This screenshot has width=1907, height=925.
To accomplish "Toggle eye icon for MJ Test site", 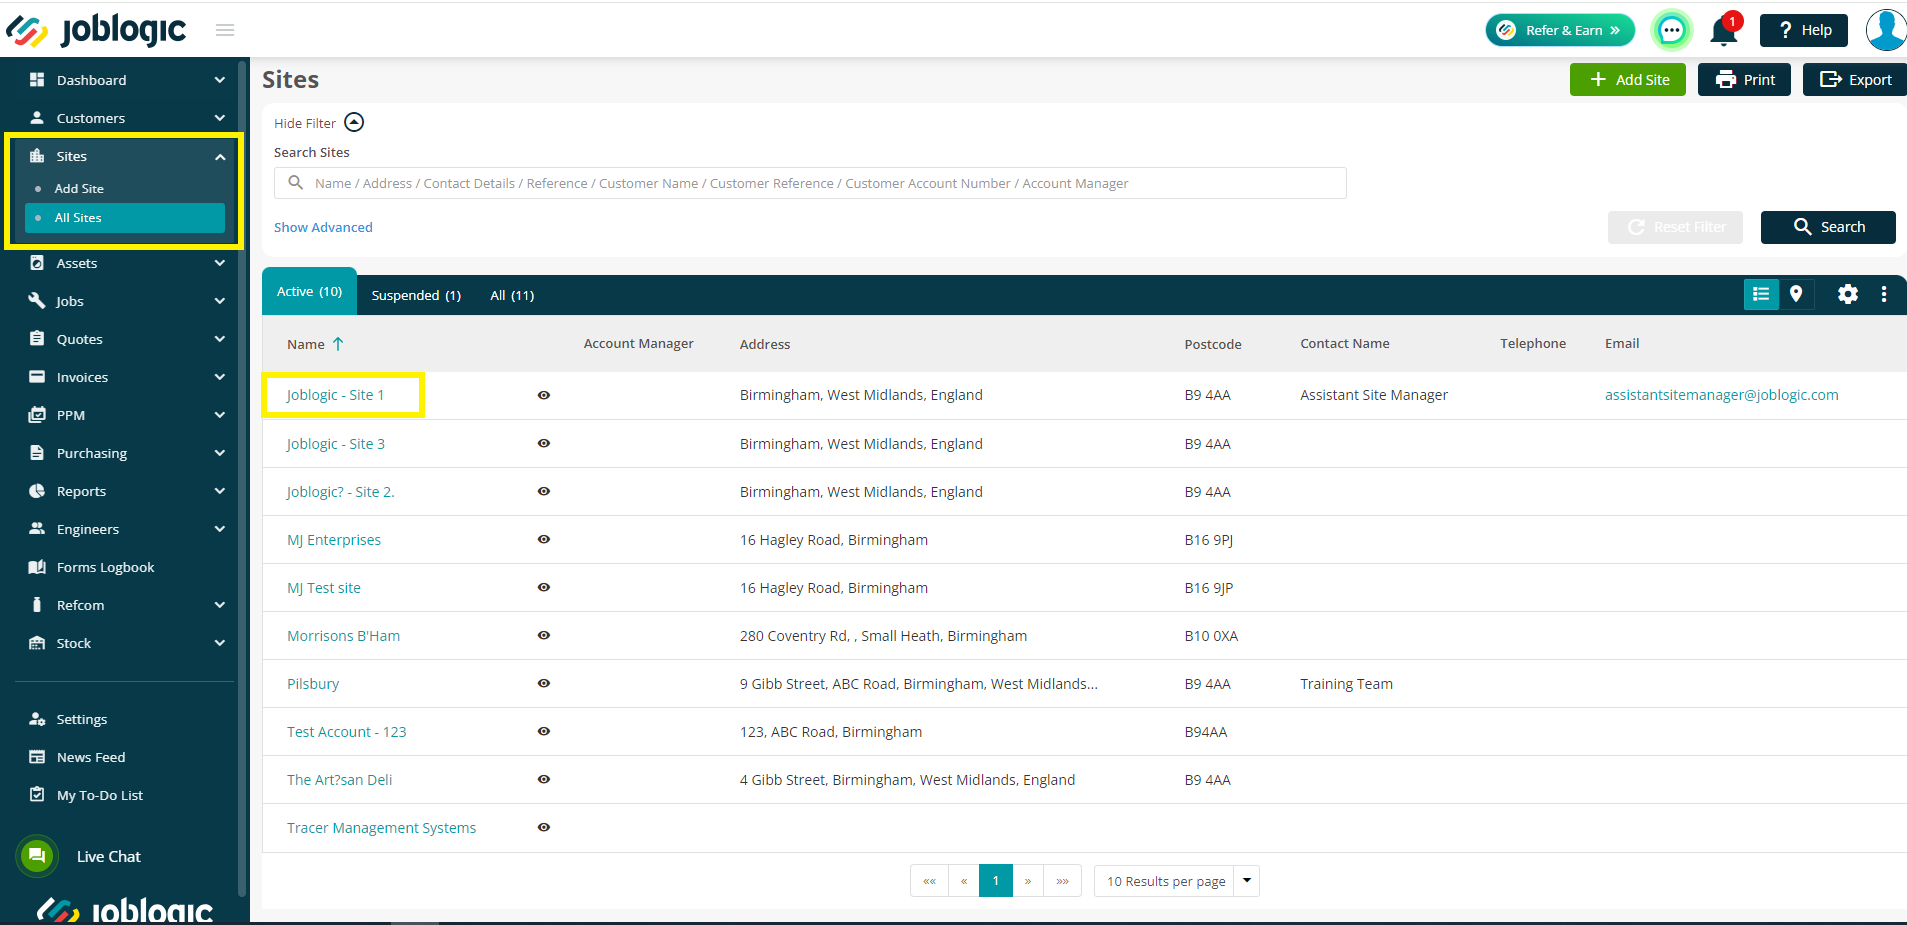I will coord(544,587).
